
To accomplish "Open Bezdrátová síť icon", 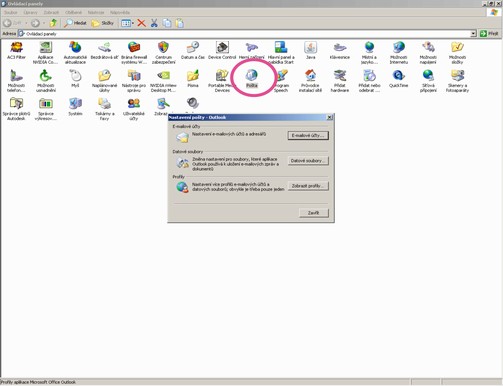I will [104, 48].
